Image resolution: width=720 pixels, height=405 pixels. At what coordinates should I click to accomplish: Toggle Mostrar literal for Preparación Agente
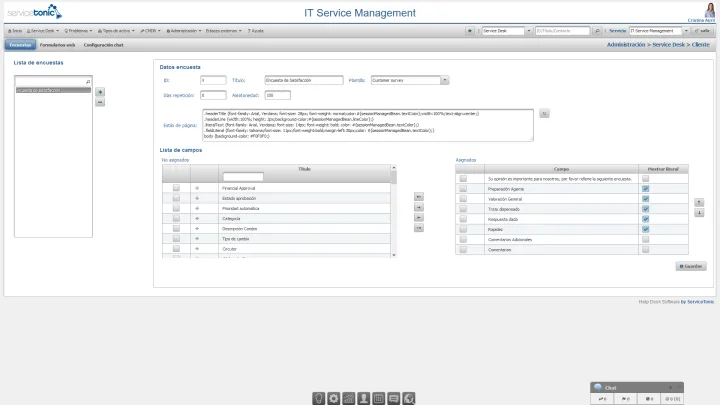point(646,188)
